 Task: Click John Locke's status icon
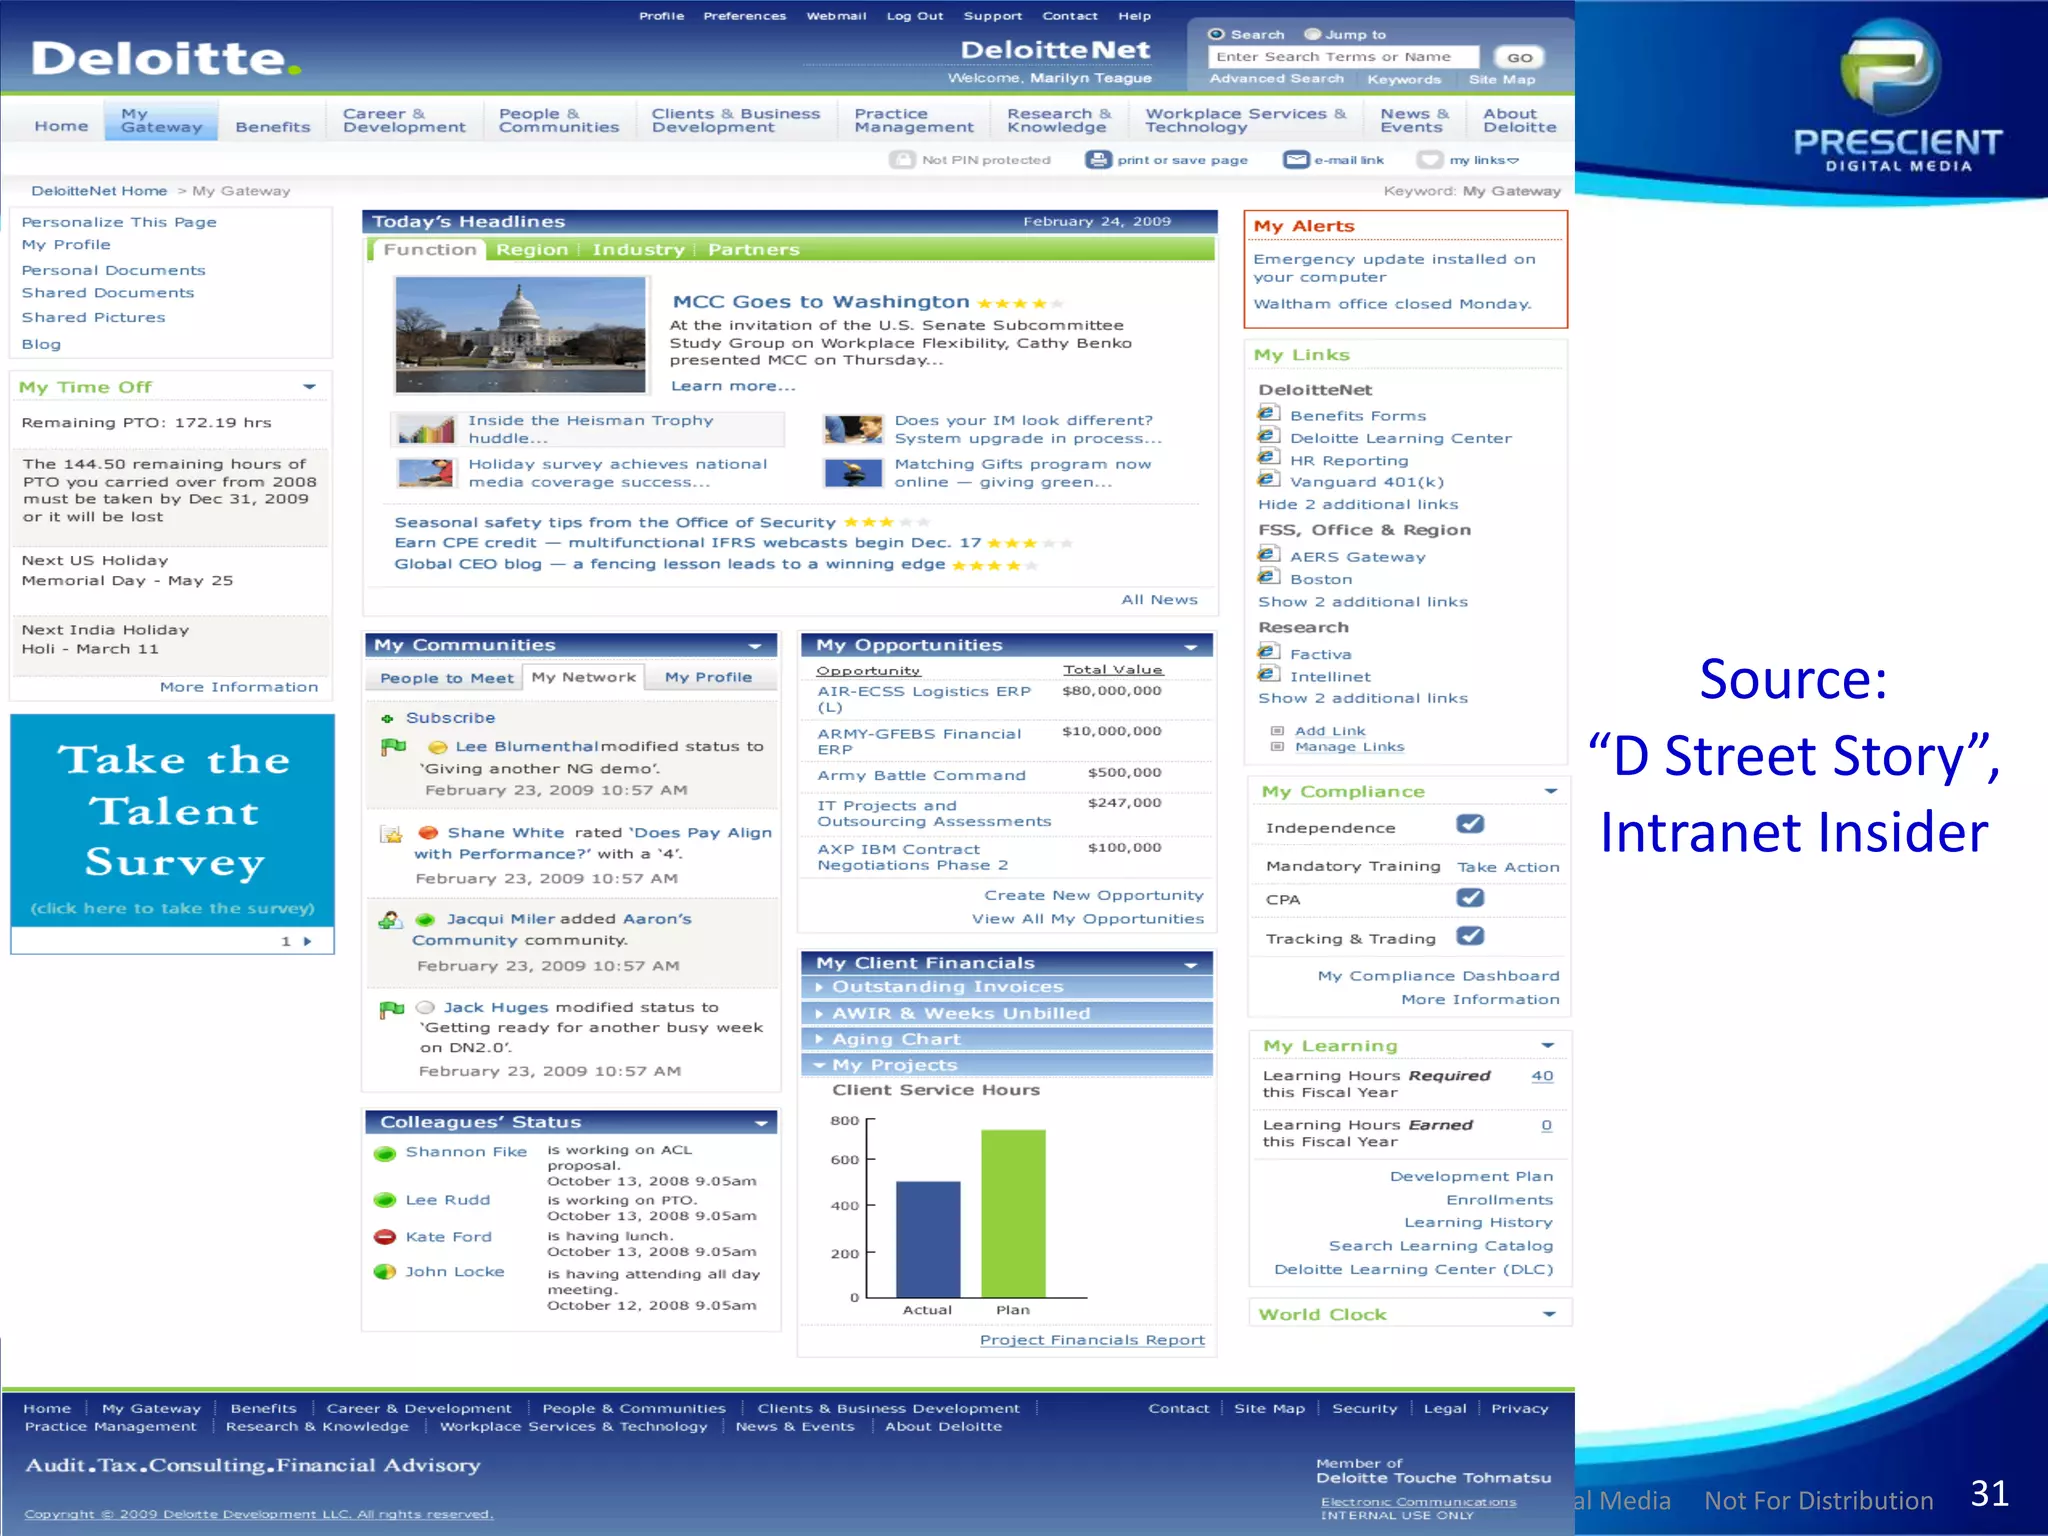[385, 1272]
